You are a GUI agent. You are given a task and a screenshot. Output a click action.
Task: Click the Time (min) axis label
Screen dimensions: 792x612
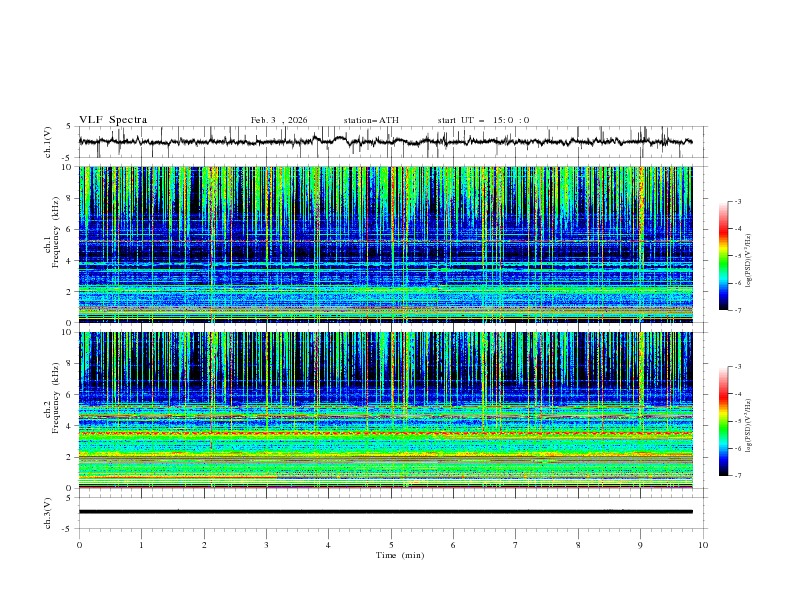point(399,554)
